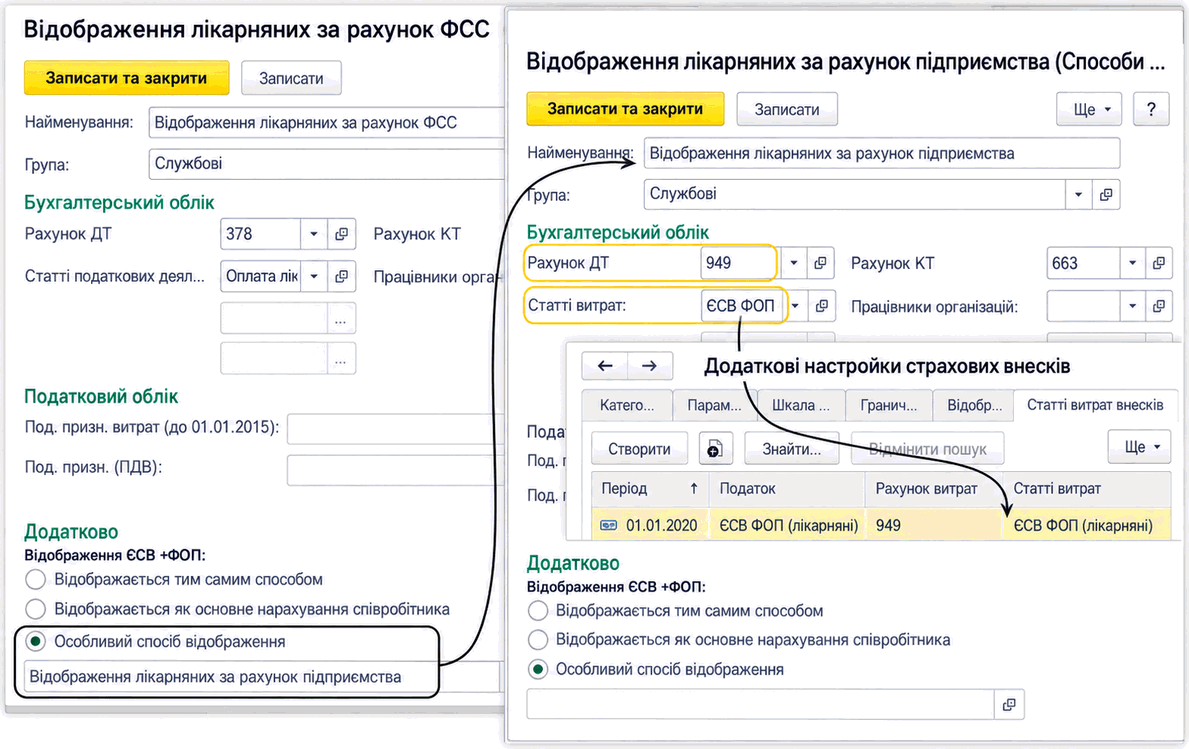Select Відображається тим самим способом in the підприємства window

538,611
